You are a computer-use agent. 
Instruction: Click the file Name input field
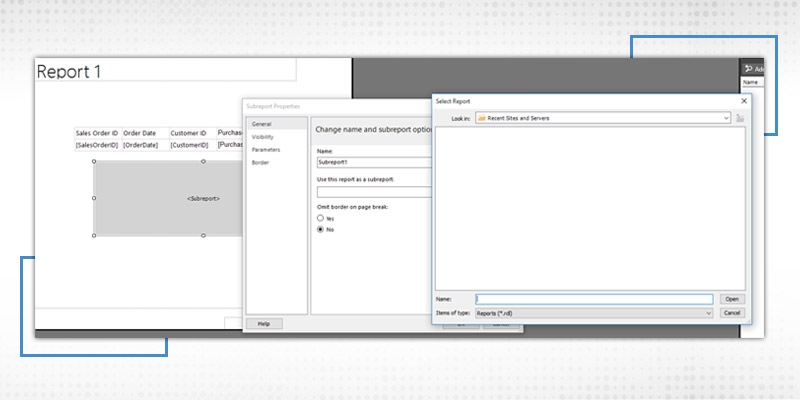coord(594,299)
